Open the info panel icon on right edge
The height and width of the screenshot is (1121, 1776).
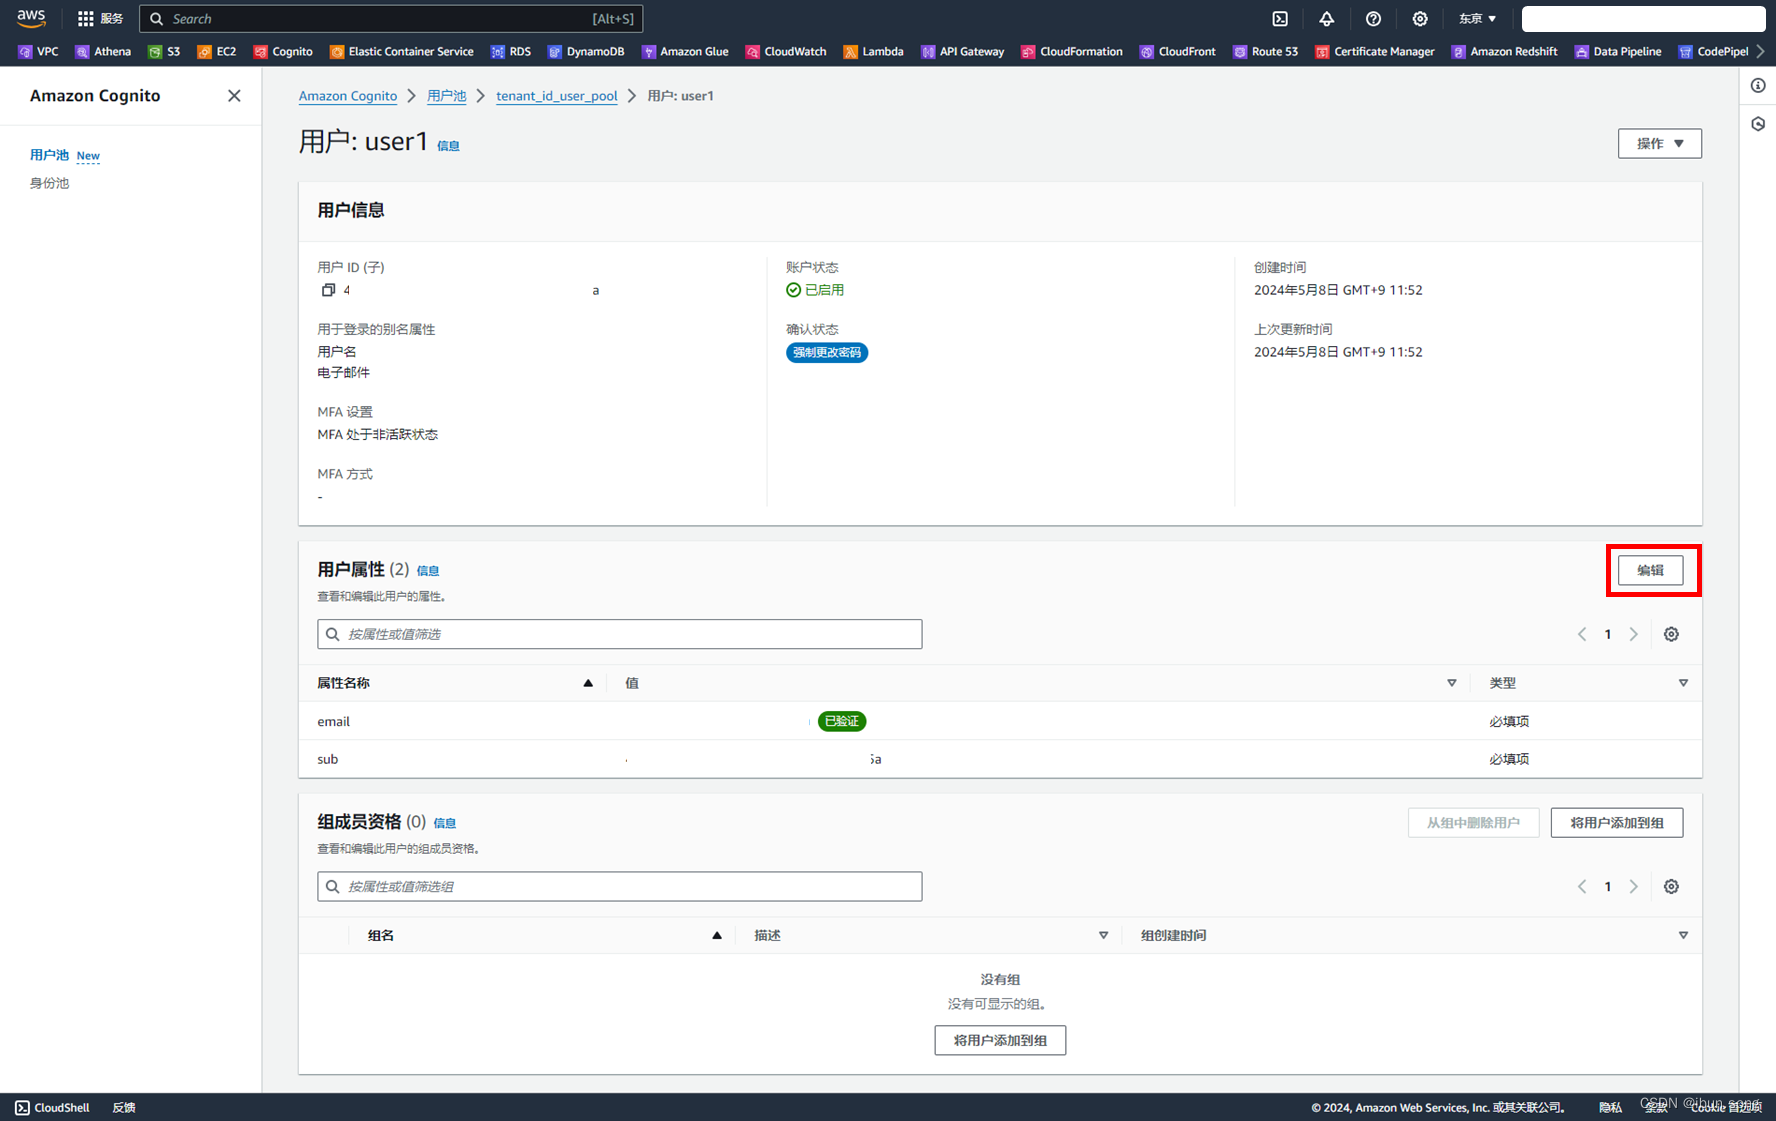pyautogui.click(x=1758, y=86)
